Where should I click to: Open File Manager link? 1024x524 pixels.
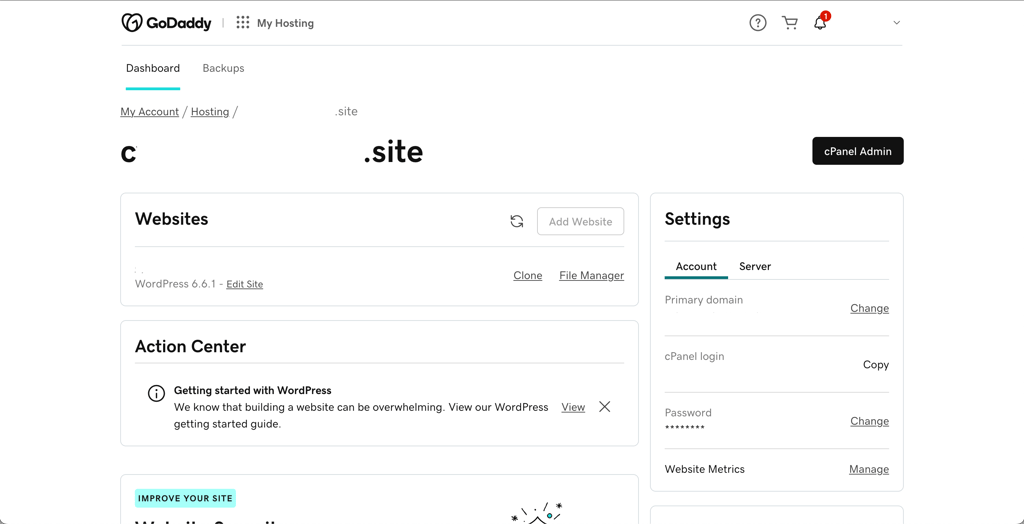point(592,276)
